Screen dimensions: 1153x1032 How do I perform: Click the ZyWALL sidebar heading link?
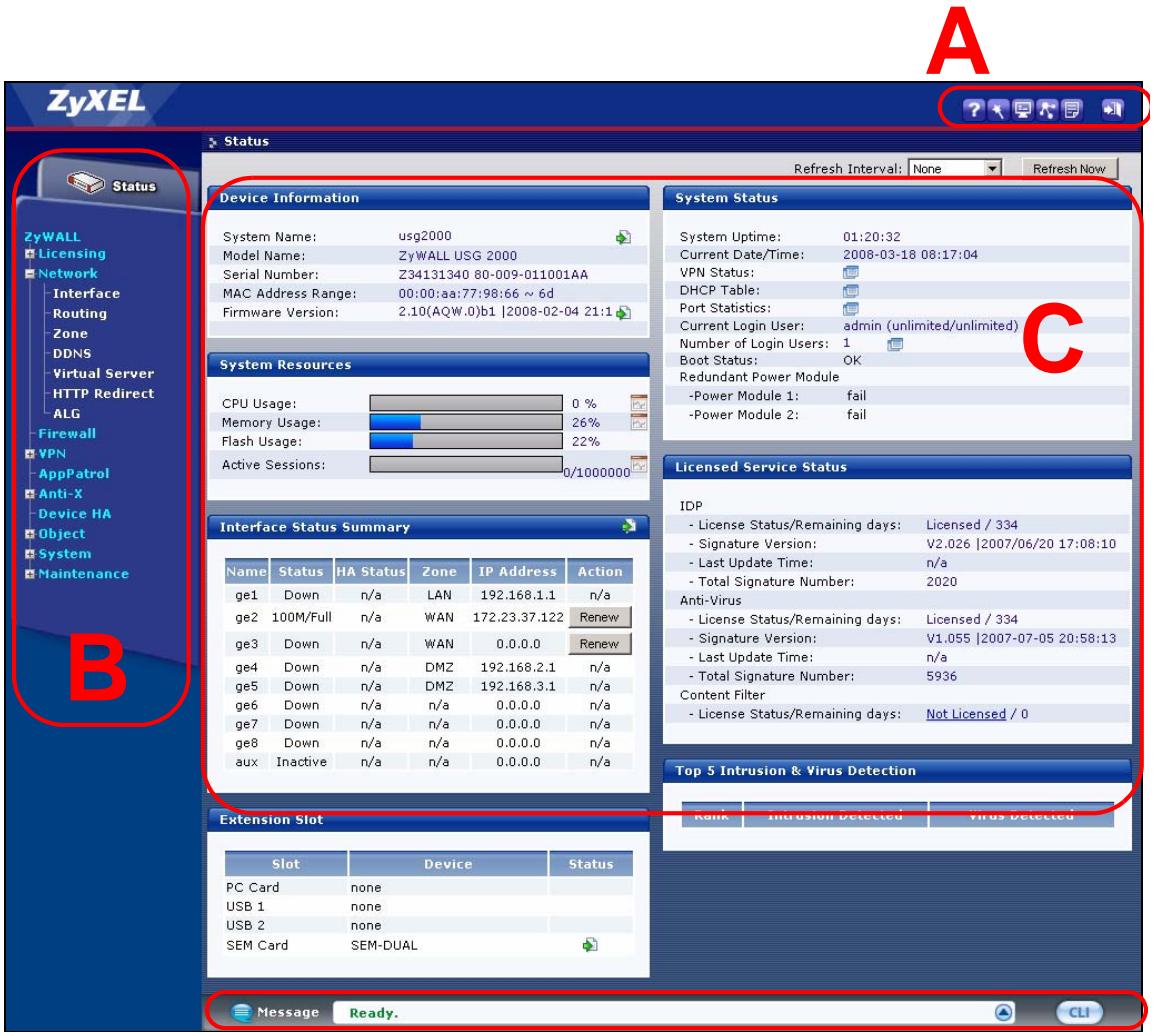(x=52, y=236)
